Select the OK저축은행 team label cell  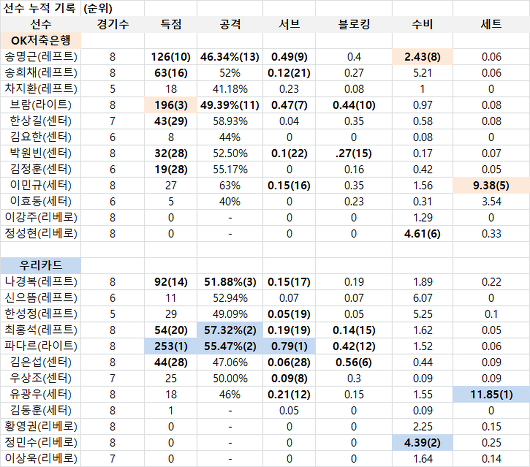coord(41,41)
